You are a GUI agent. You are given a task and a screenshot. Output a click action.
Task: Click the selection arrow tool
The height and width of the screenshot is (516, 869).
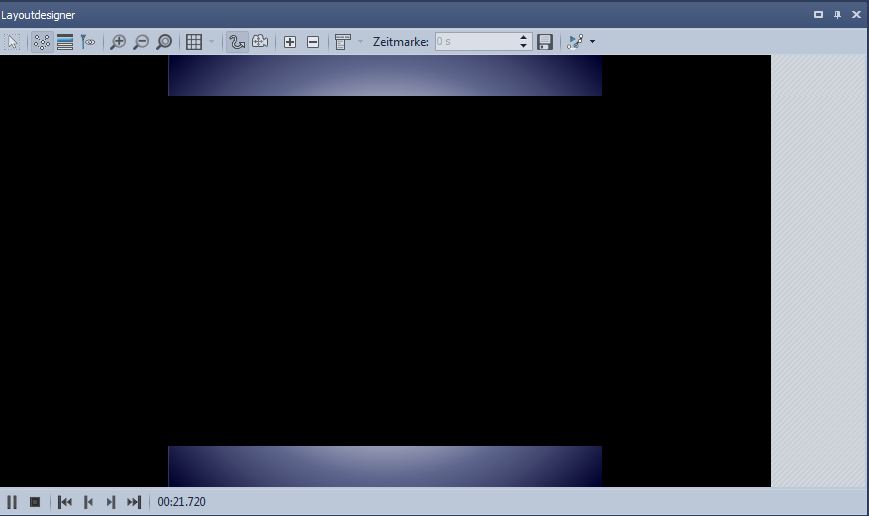[x=13, y=42]
